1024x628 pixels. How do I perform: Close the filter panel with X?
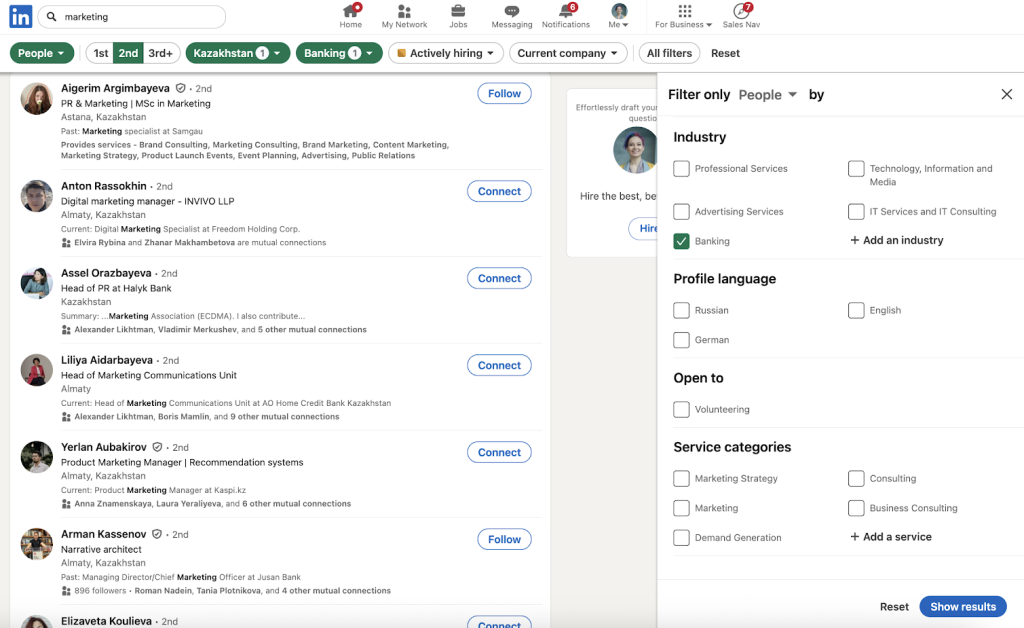(1006, 94)
